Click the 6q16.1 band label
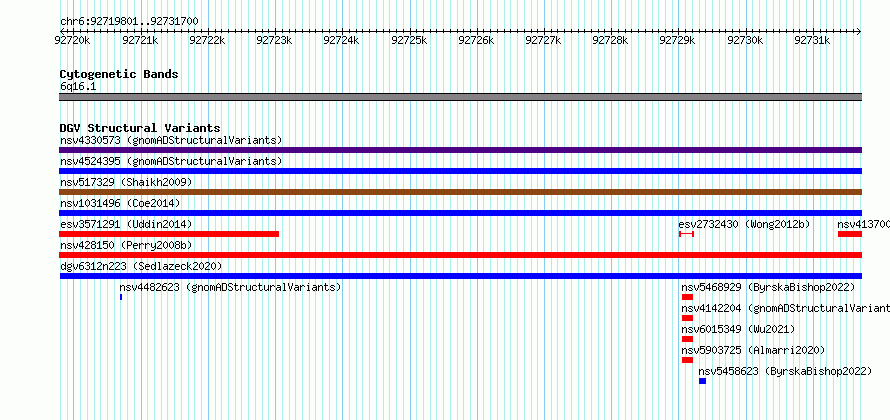The width and height of the screenshot is (890, 420). coord(78,86)
